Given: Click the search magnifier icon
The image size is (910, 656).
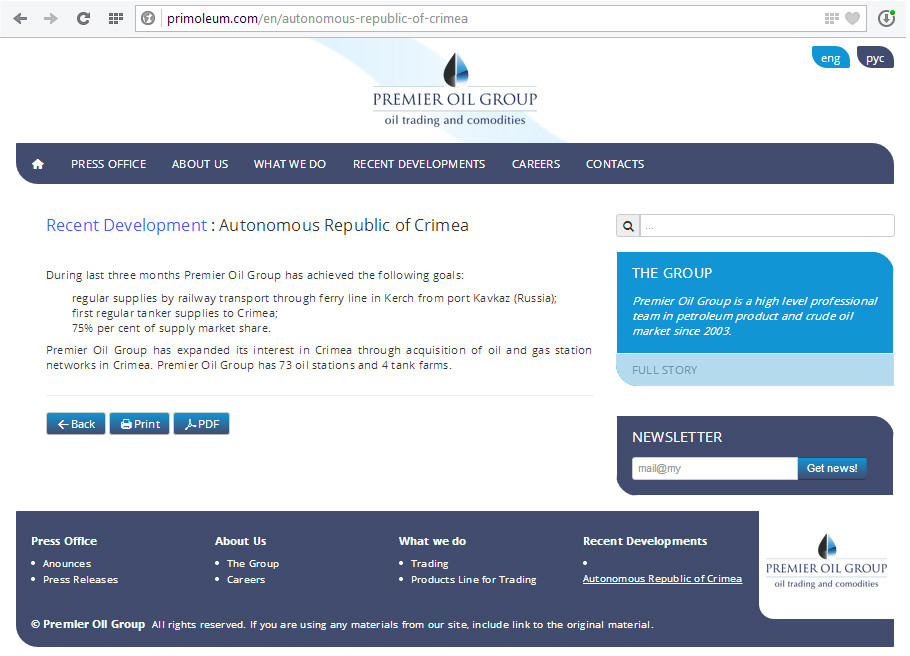Looking at the screenshot, I should 628,226.
